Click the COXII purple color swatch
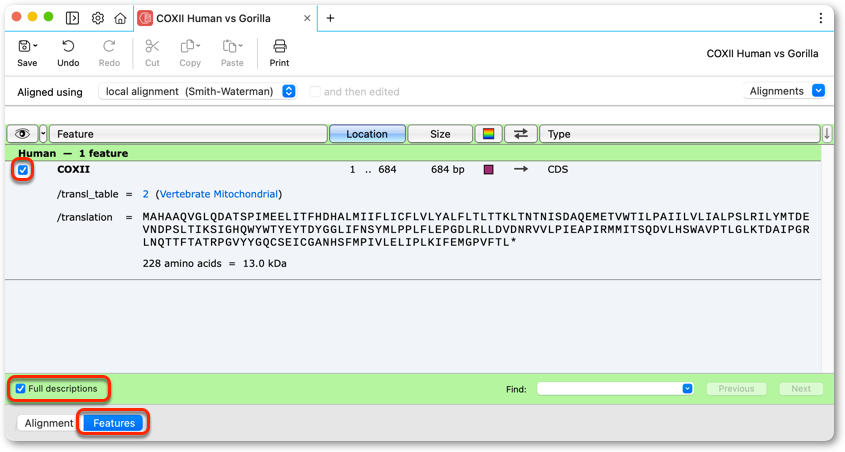Screen dimensions: 845x452 tap(488, 170)
